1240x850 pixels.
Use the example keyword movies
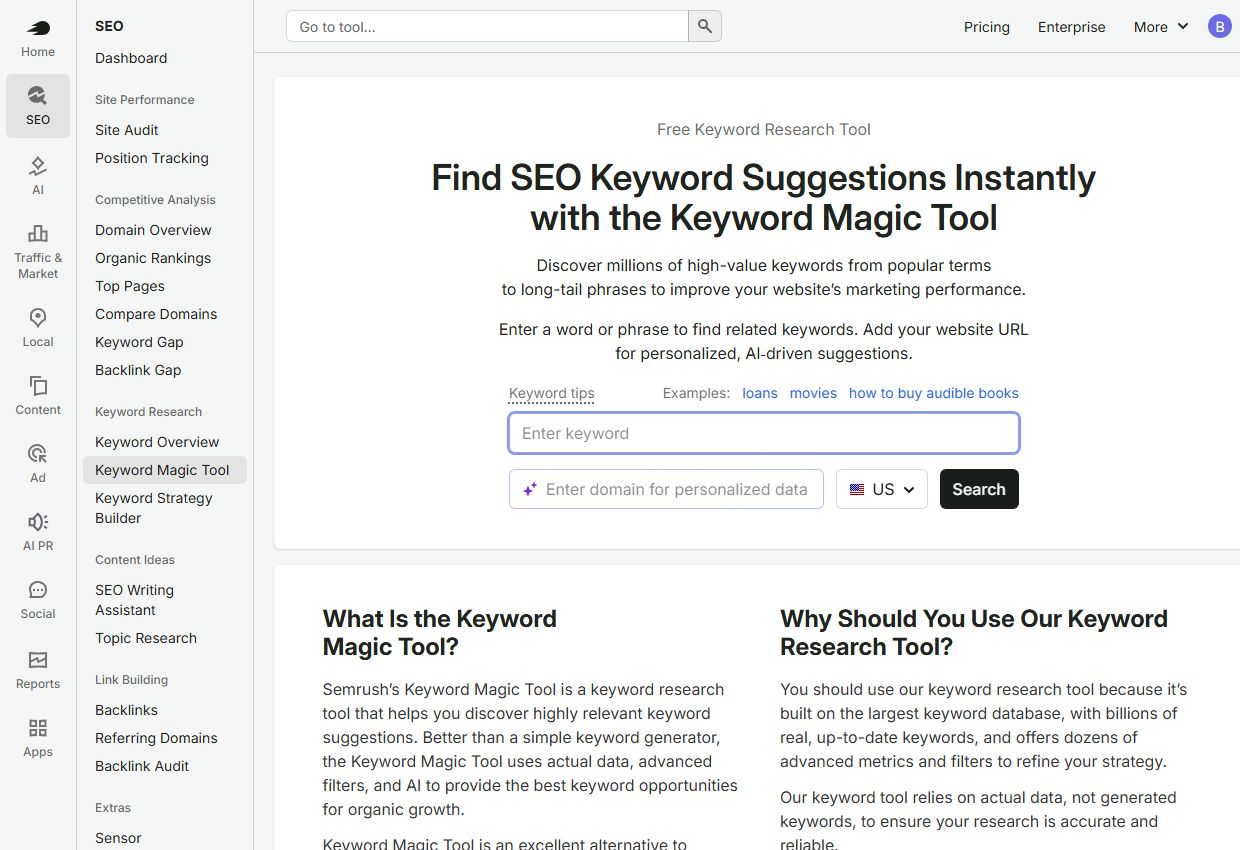pos(813,393)
